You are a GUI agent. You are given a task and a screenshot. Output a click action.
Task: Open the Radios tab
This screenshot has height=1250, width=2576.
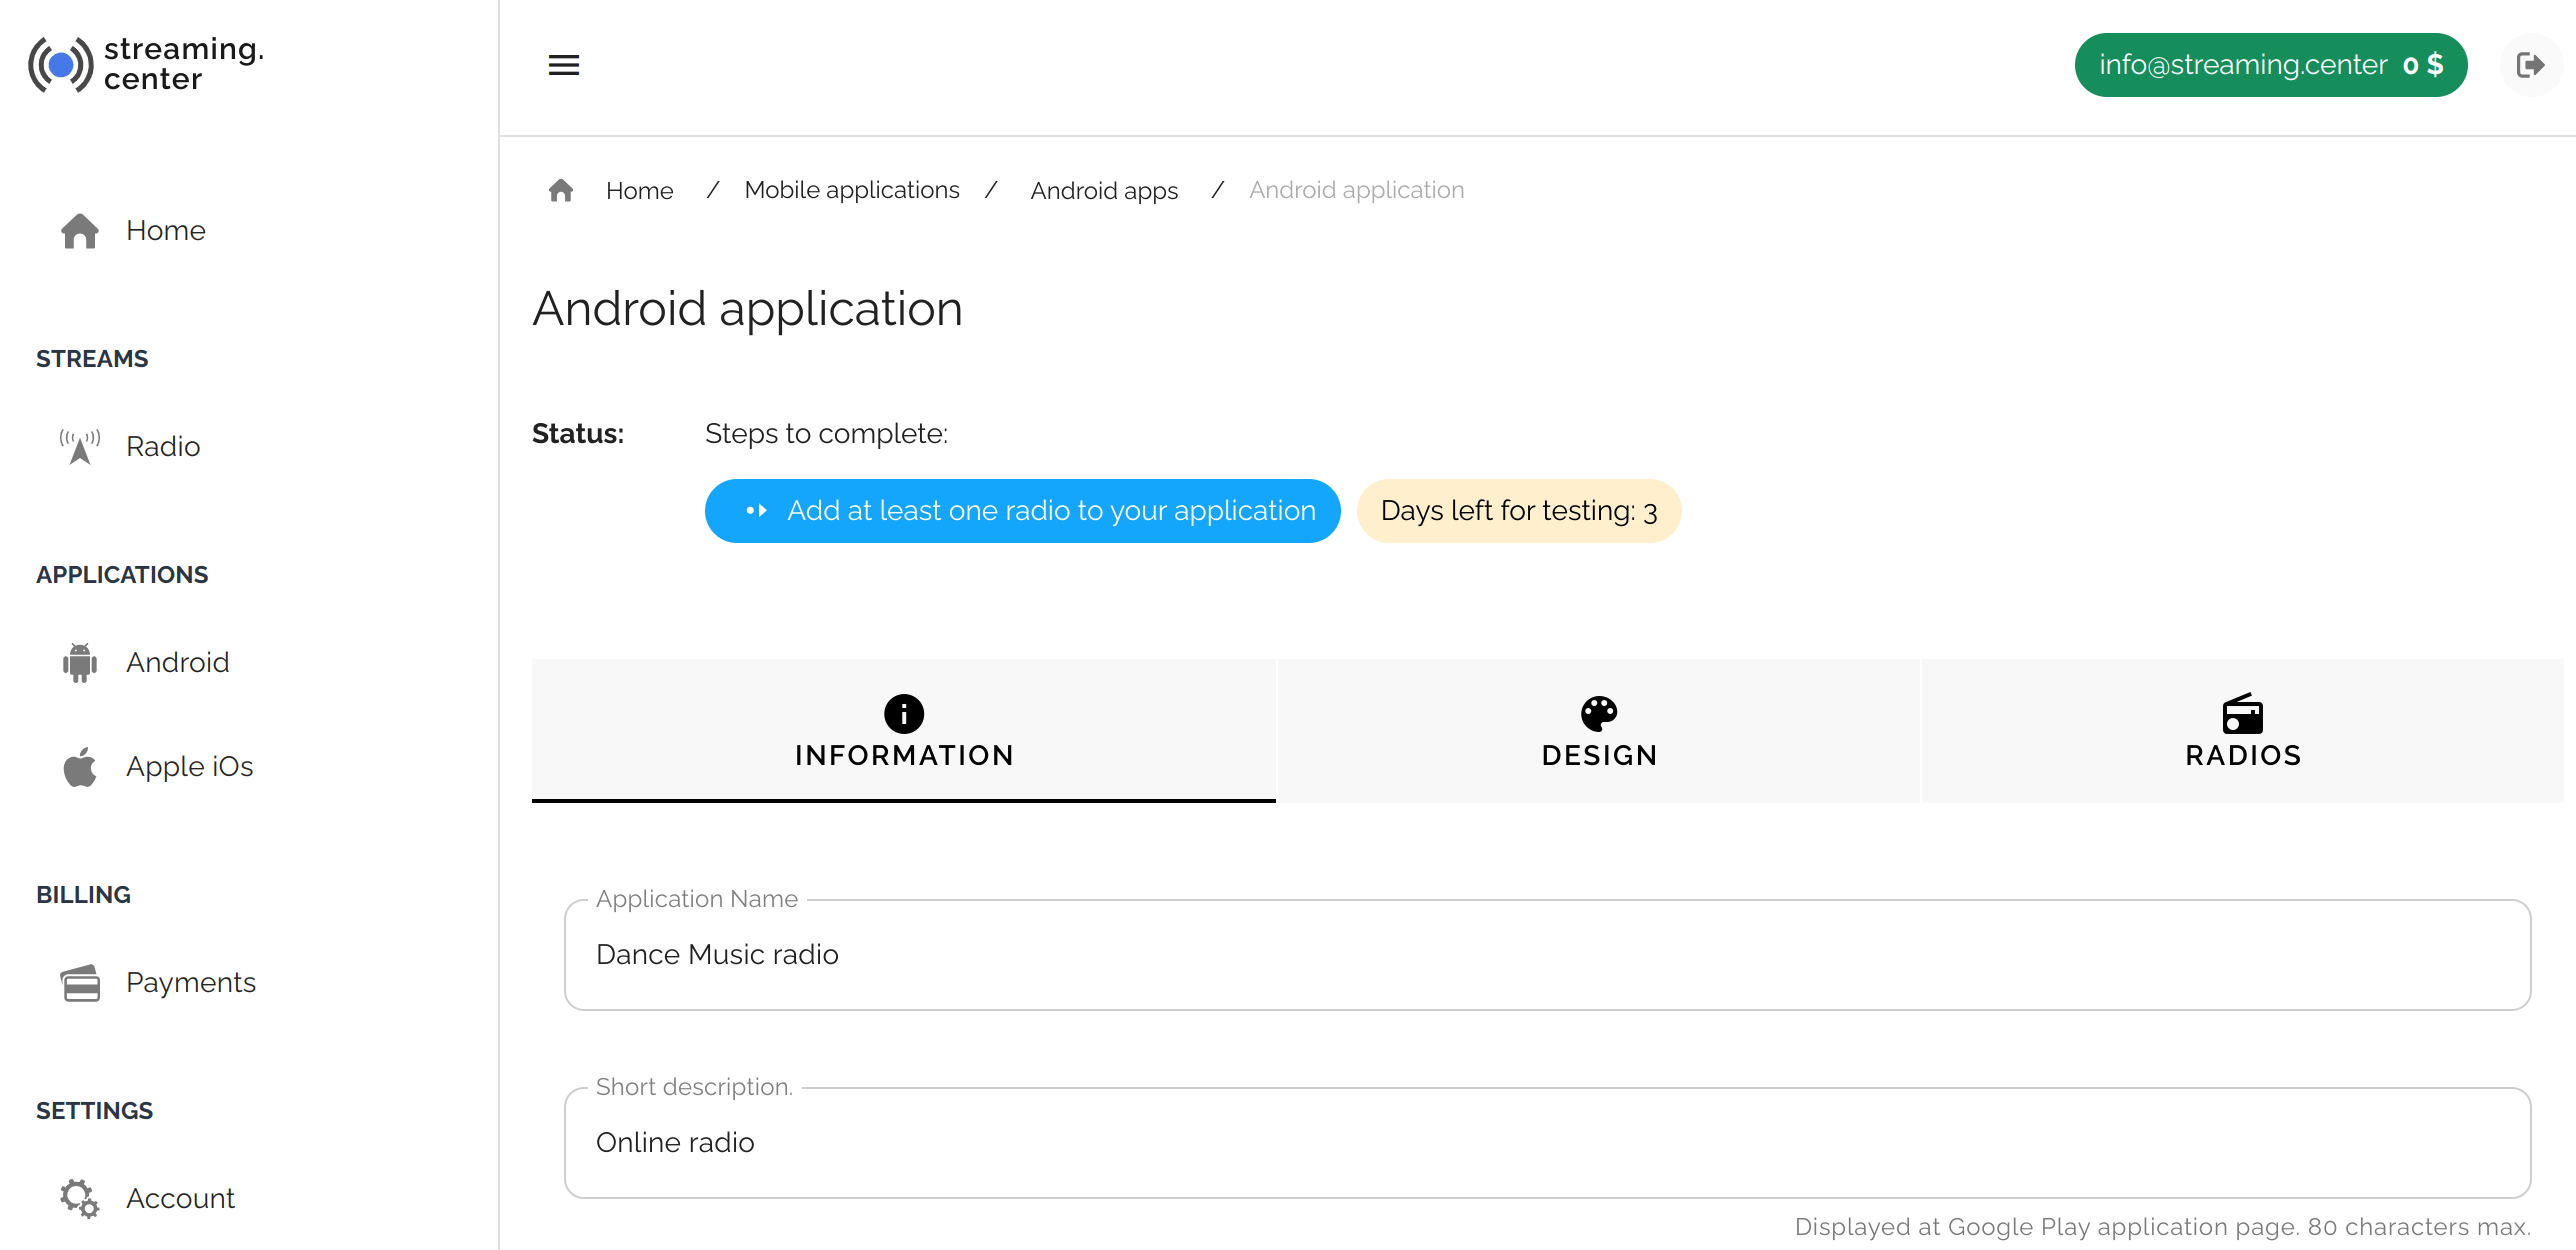[x=2243, y=730]
